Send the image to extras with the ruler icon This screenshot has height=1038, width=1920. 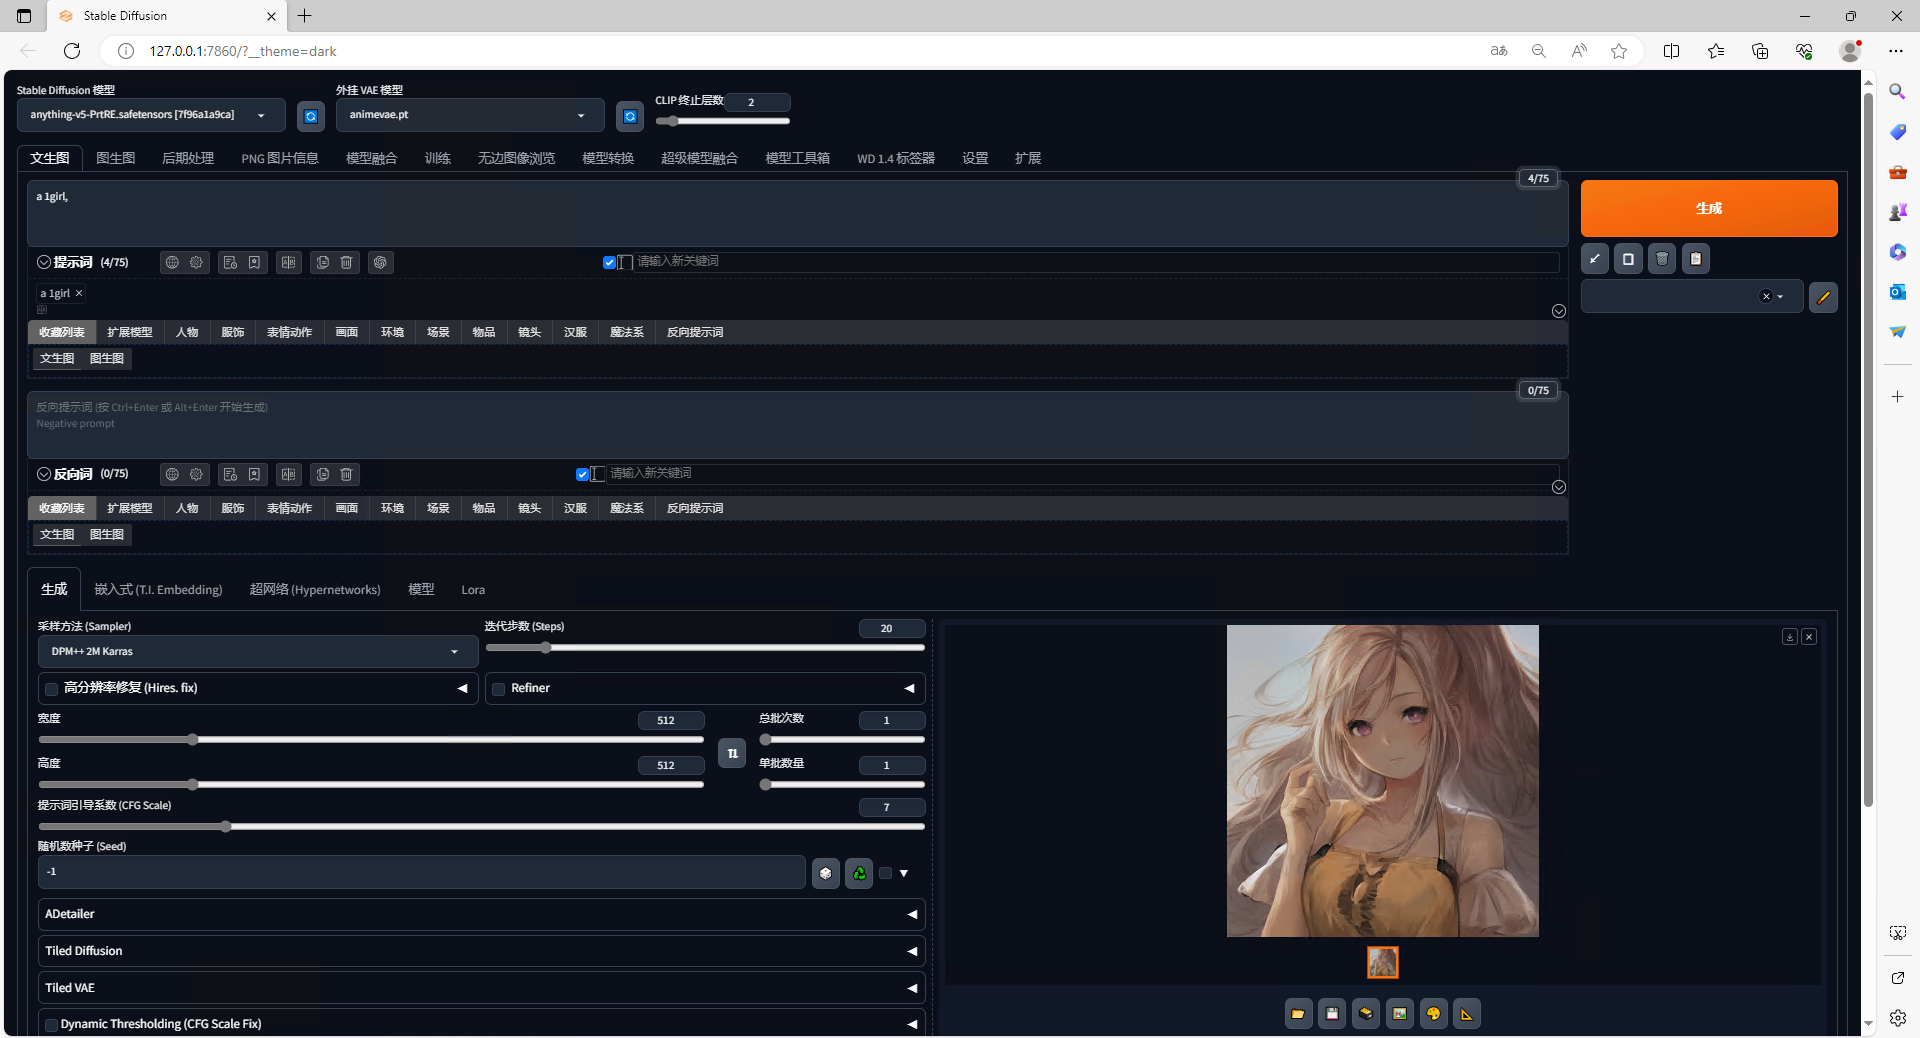(1467, 1014)
